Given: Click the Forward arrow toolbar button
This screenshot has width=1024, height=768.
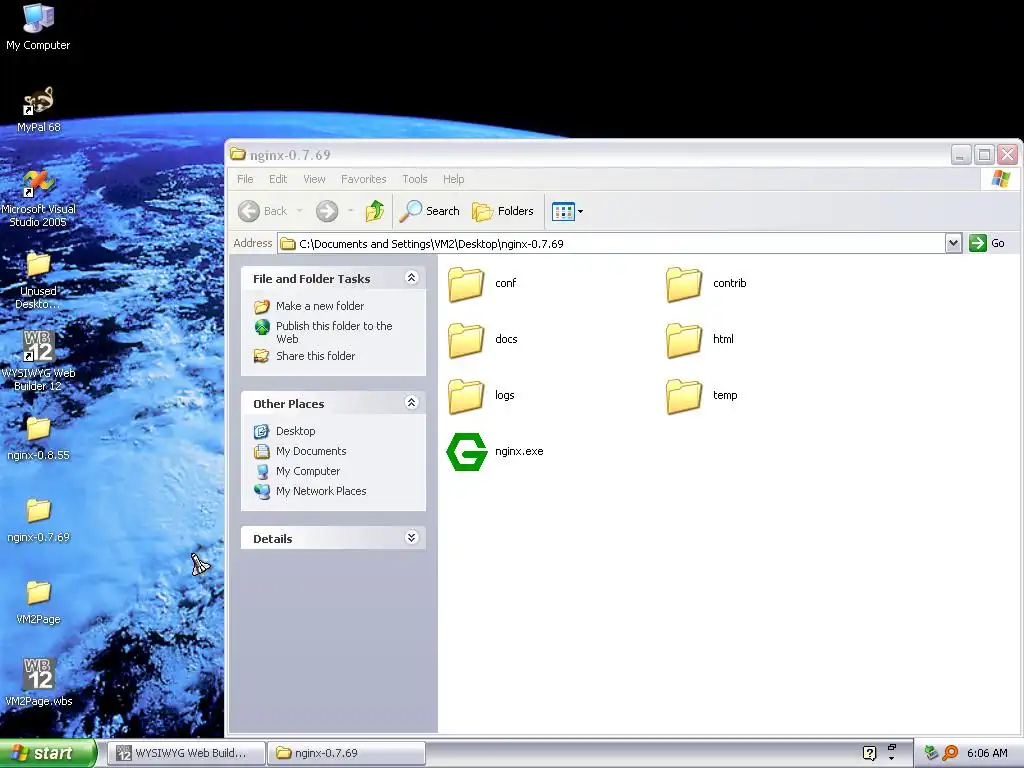Looking at the screenshot, I should (x=327, y=211).
